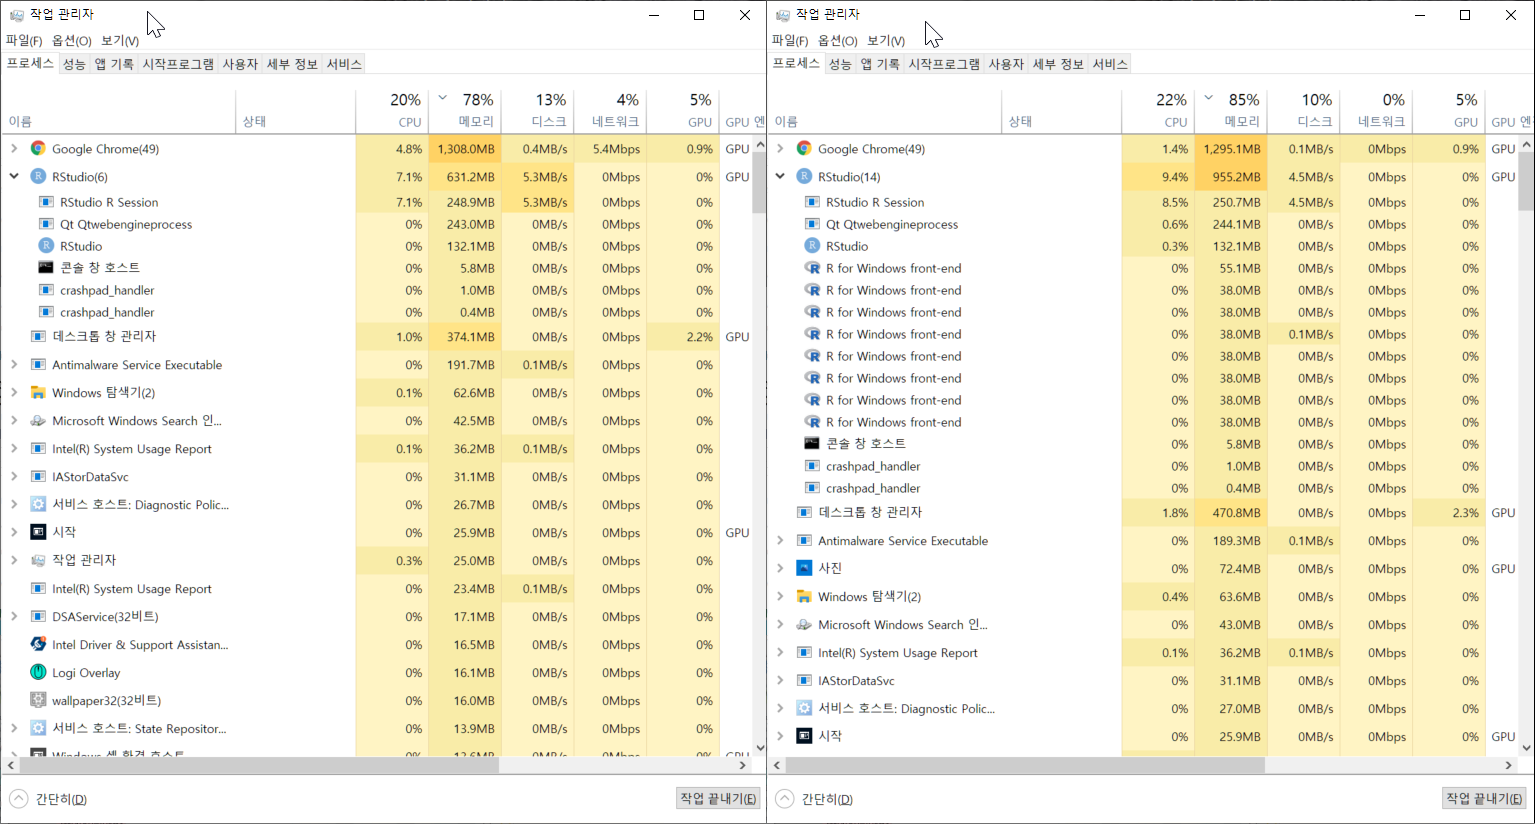Viewport: 1538px width, 825px height.
Task: Open 옵션(O) menu in right window
Action: [x=837, y=41]
